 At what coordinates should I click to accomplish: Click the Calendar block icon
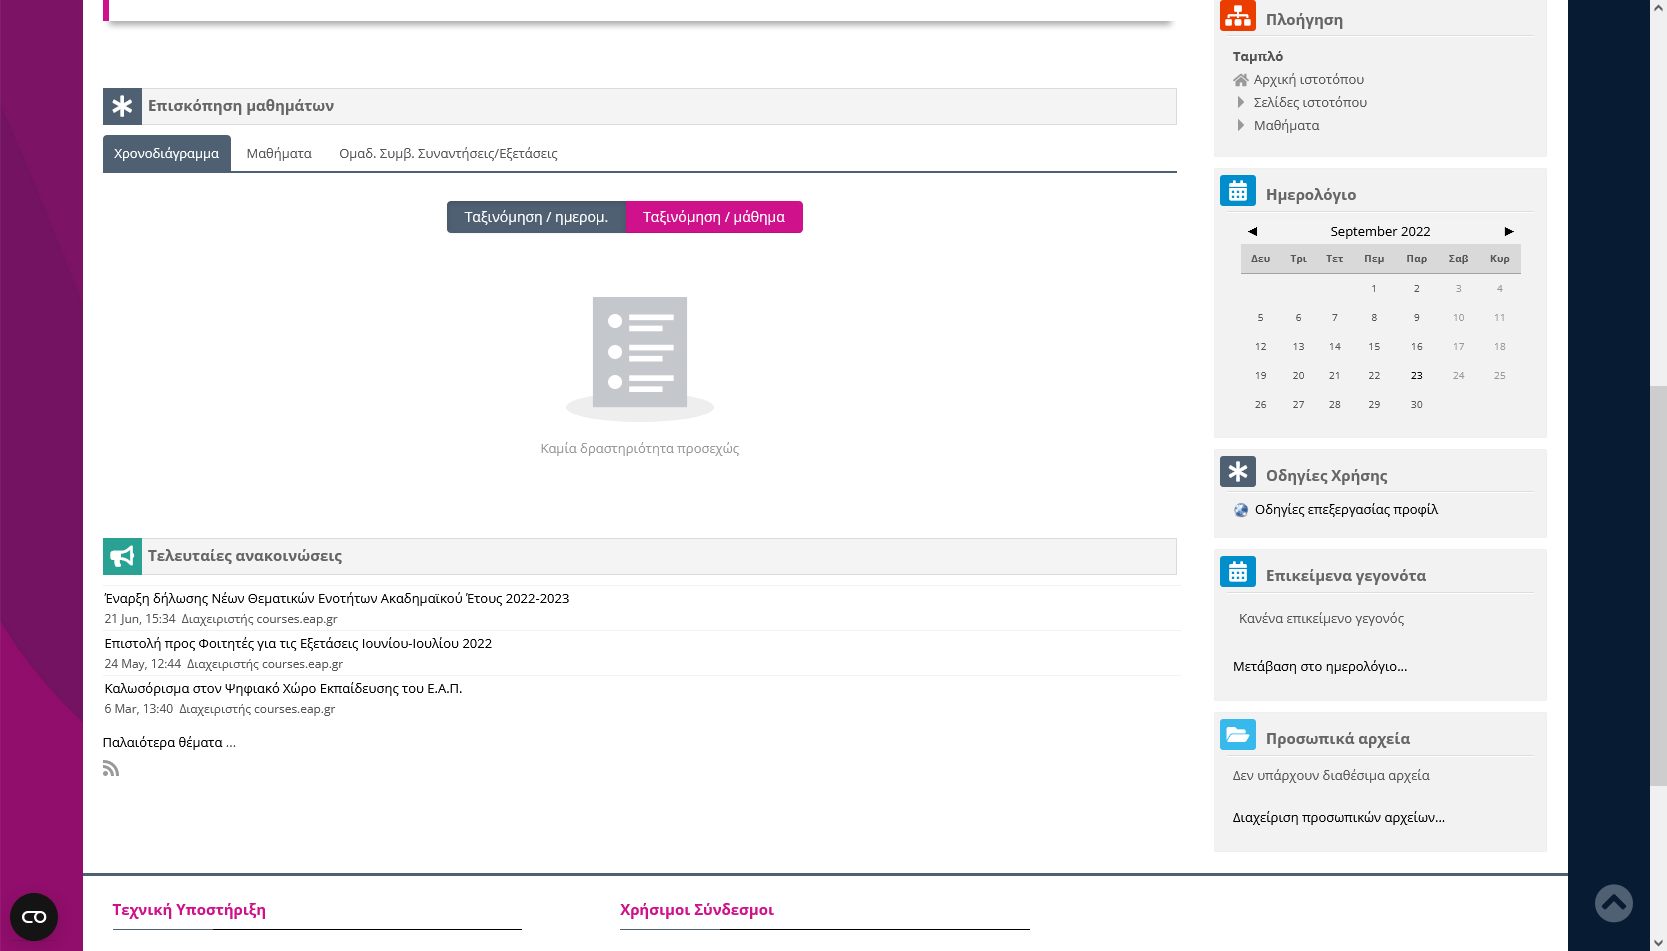tap(1238, 191)
